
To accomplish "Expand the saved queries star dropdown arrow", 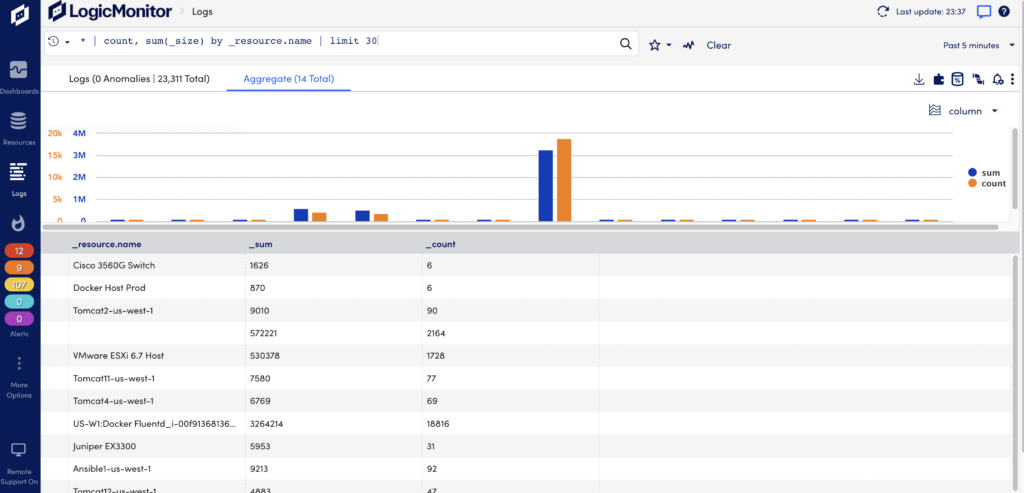I will click(669, 46).
